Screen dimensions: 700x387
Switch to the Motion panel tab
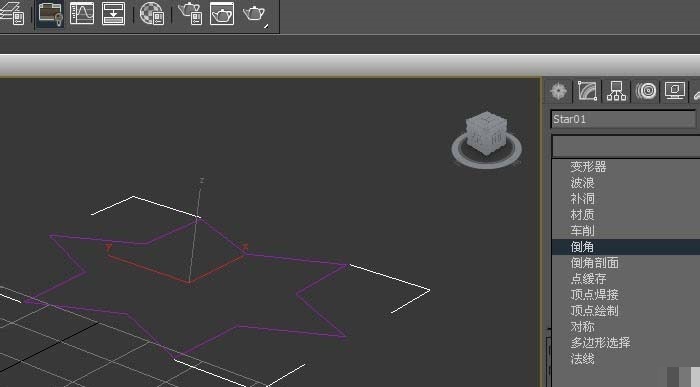[646, 91]
